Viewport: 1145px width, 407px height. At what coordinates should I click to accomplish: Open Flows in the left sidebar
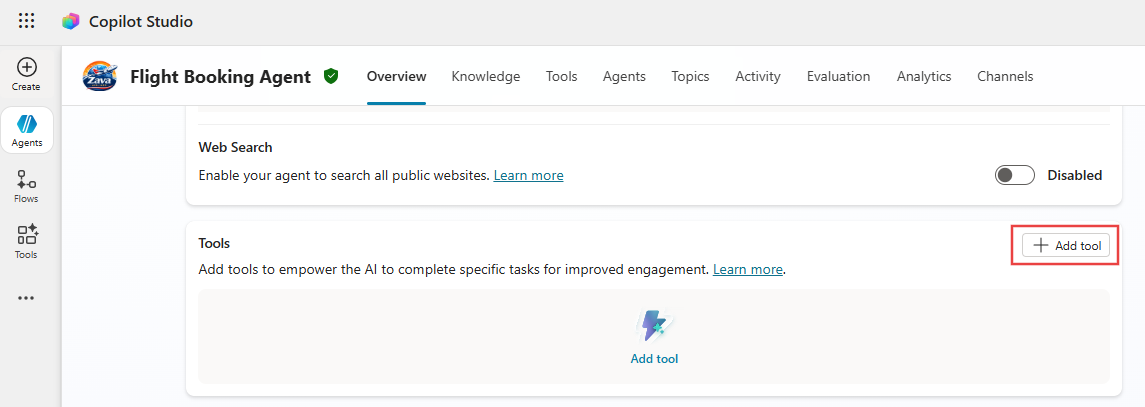[x=26, y=186]
